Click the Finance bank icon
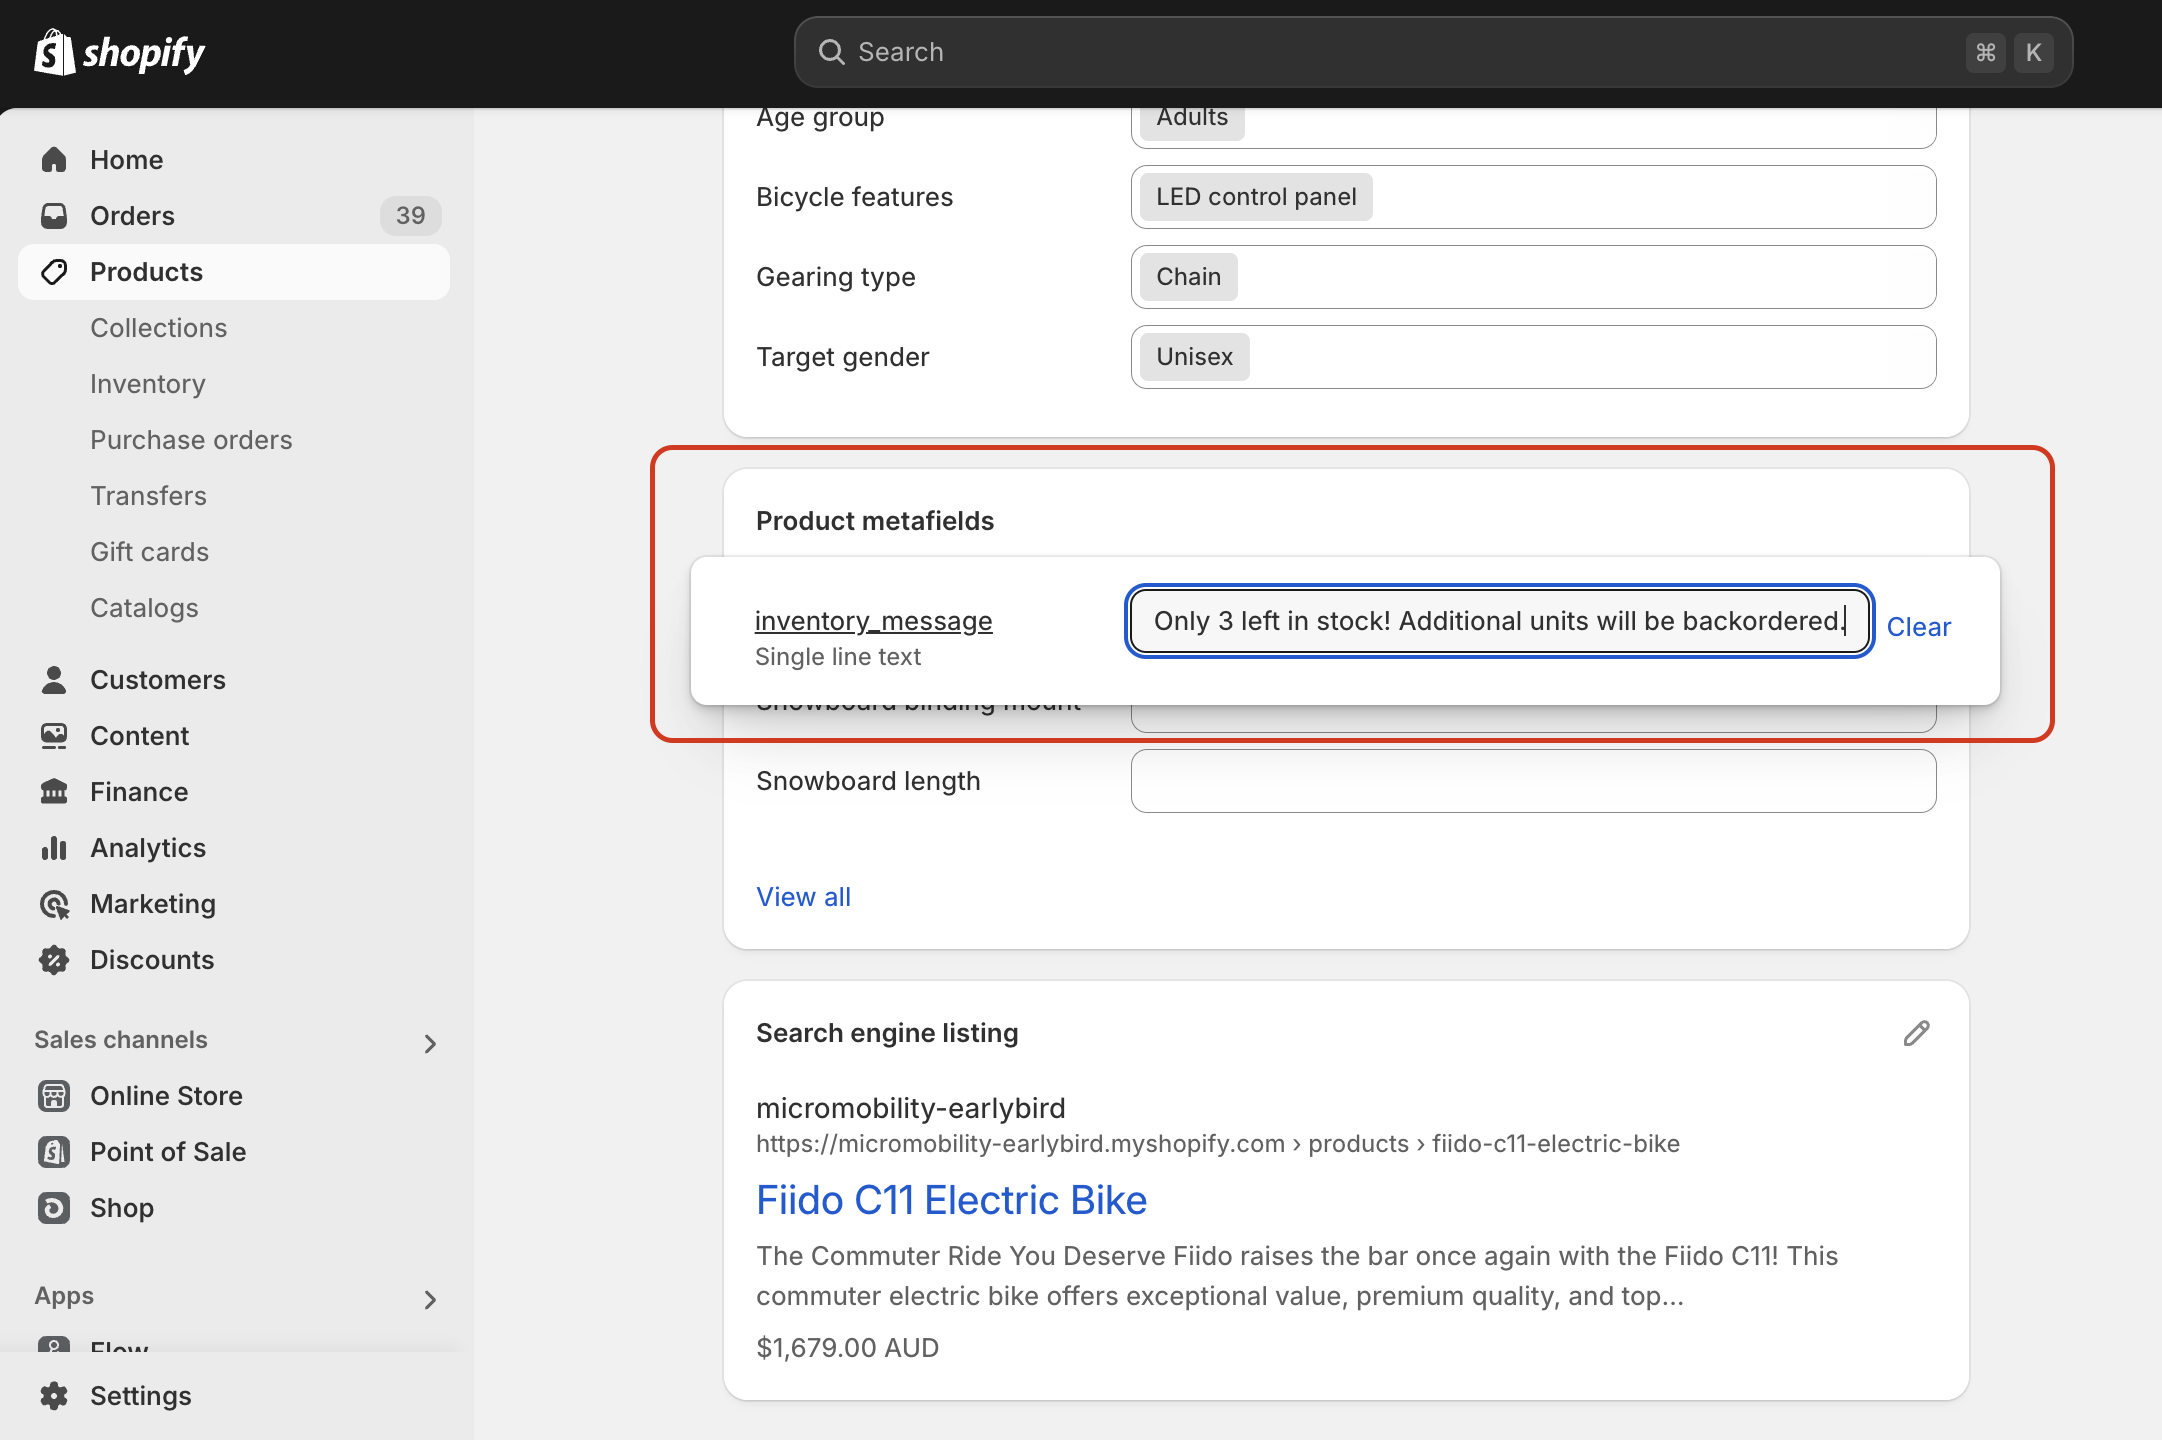The width and height of the screenshot is (2162, 1440). (54, 792)
